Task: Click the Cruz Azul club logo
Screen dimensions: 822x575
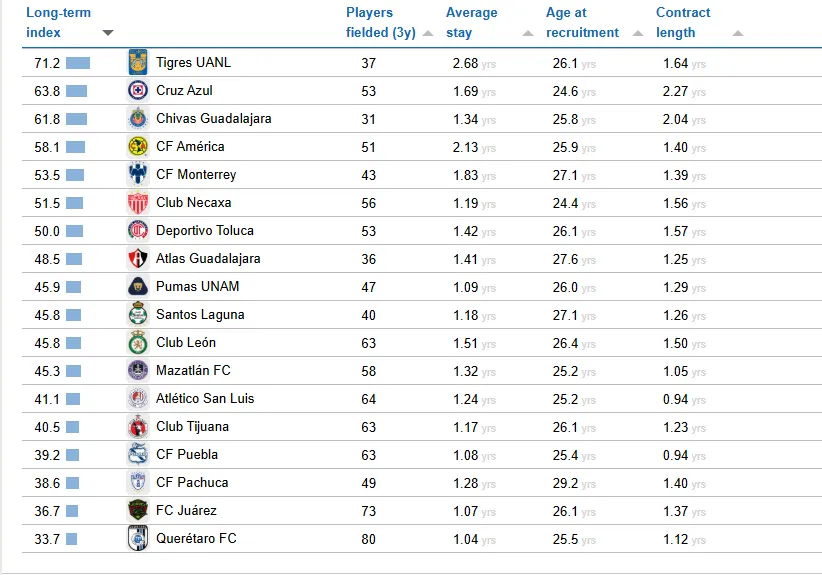Action: [138, 90]
